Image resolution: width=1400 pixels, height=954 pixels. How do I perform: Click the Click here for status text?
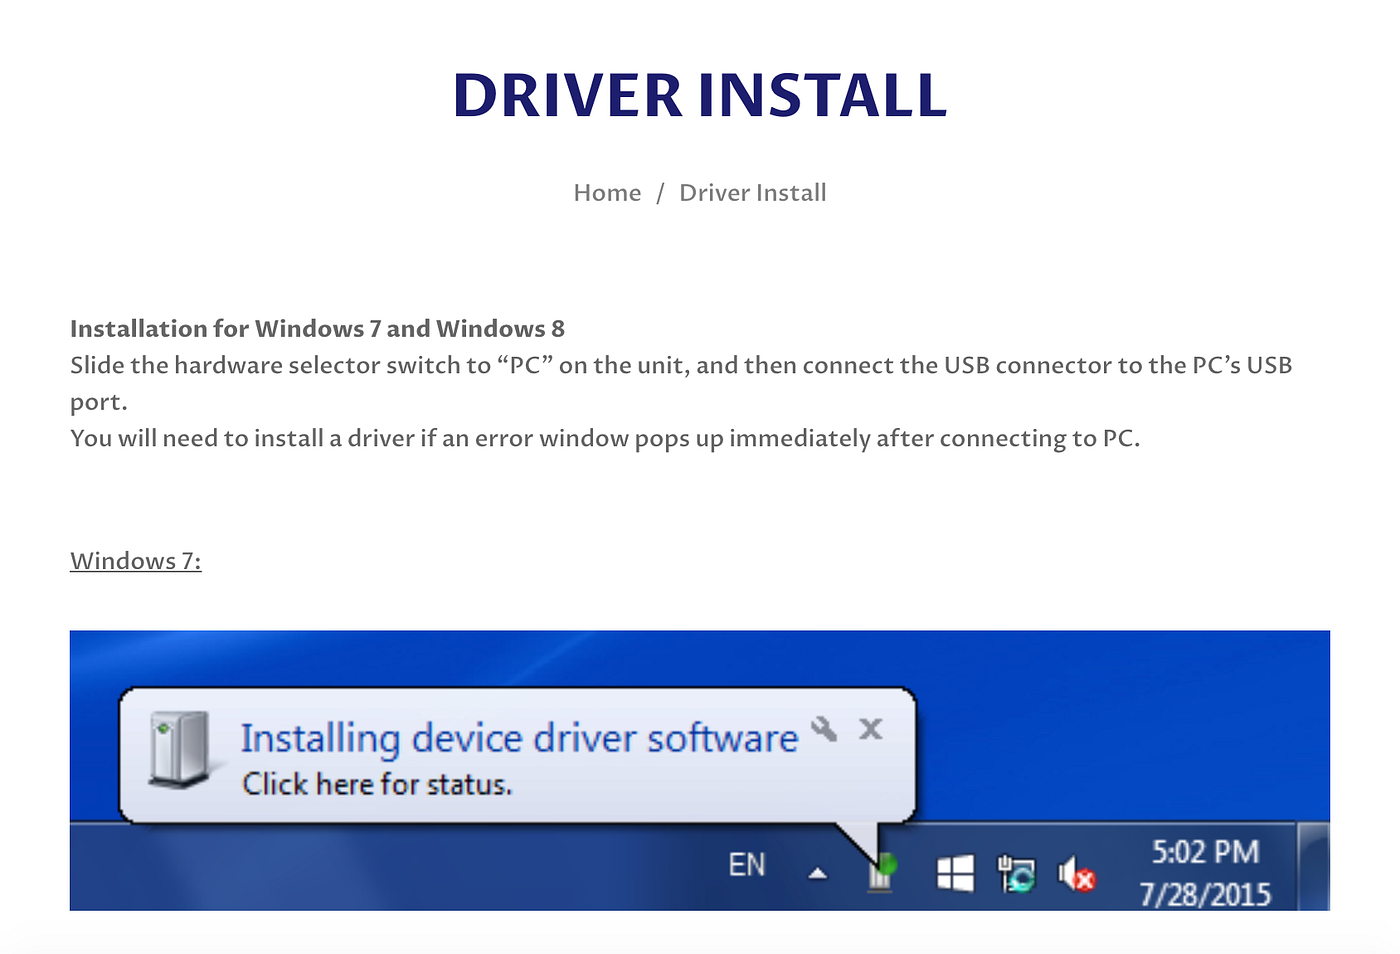(377, 784)
